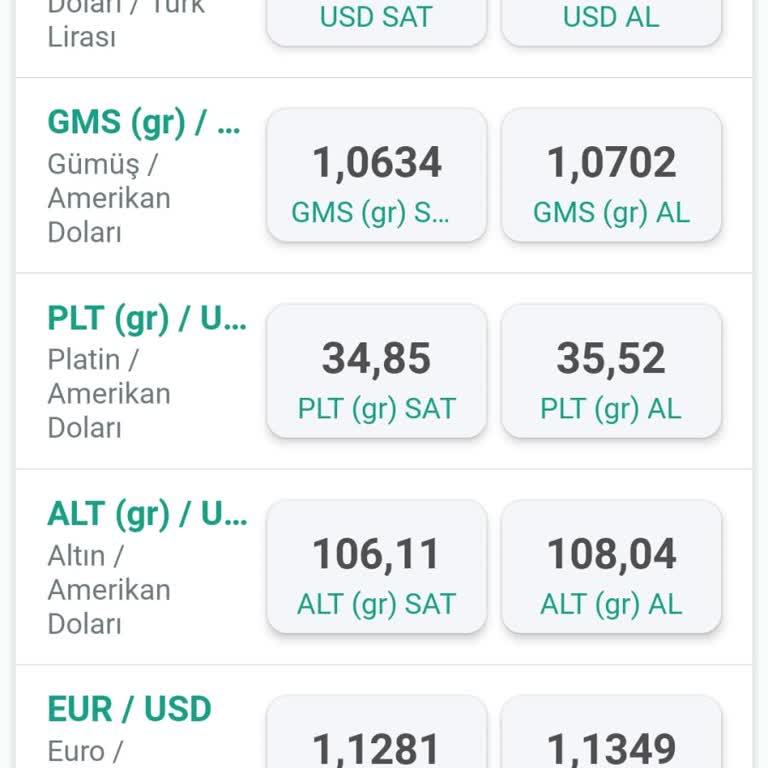Viewport: 768px width, 768px height.
Task: Tap the USD AL button
Action: coord(611,18)
